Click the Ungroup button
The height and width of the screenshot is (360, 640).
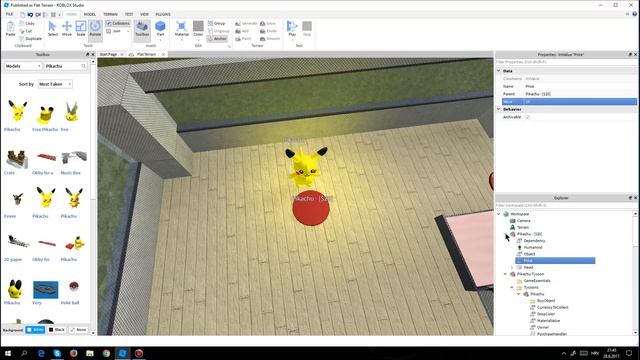218,31
